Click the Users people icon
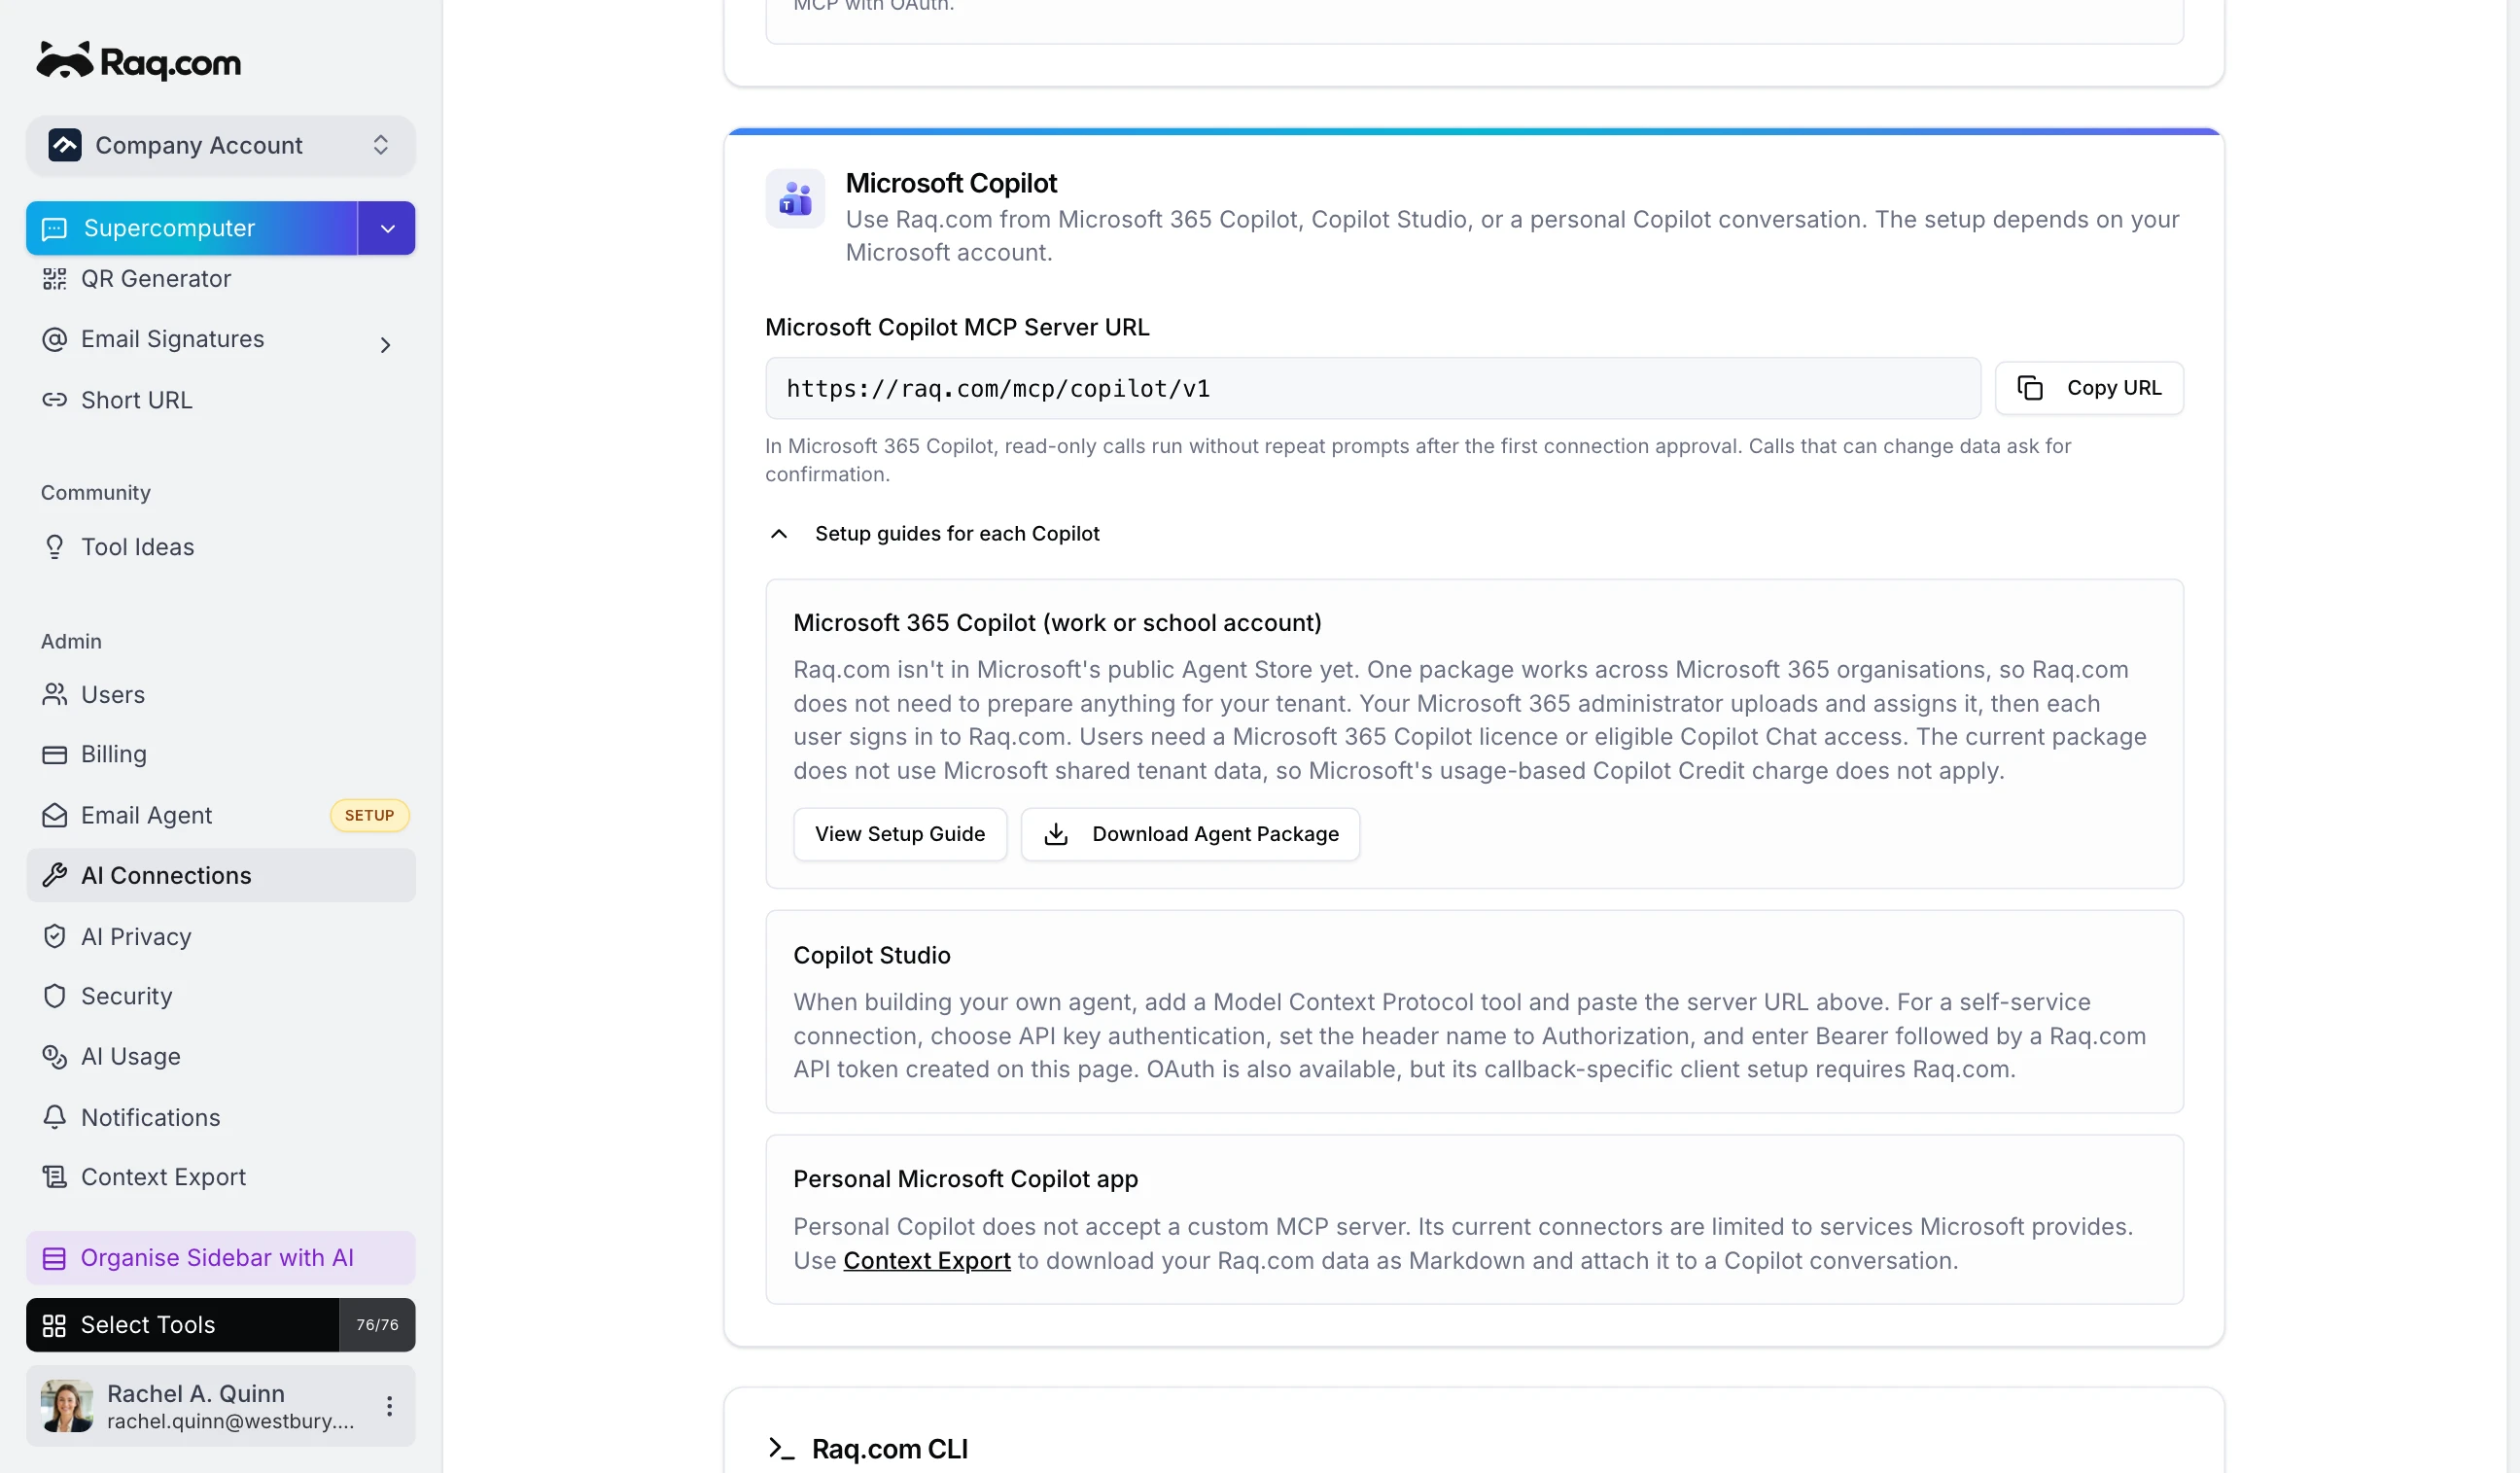 [x=54, y=694]
